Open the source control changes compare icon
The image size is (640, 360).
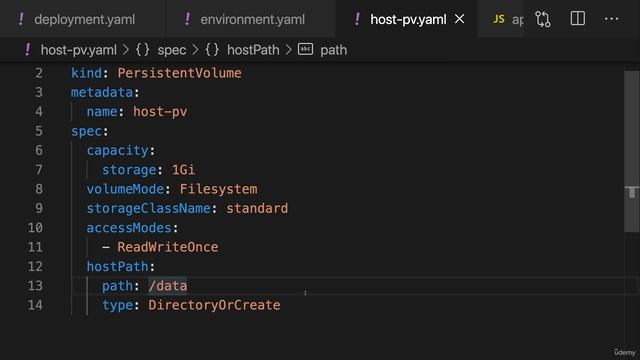pyautogui.click(x=542, y=19)
